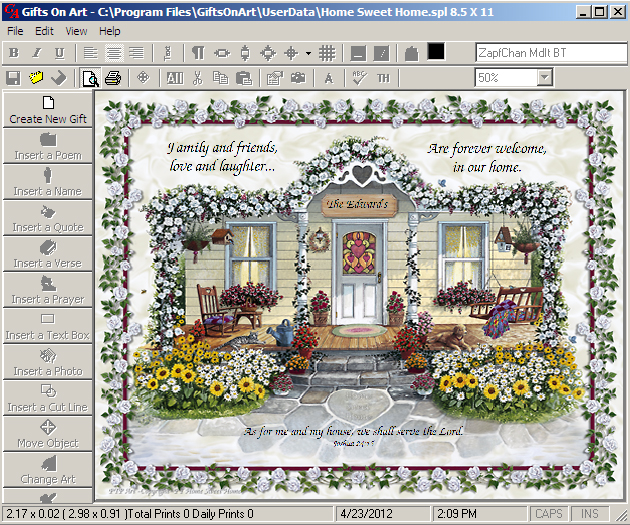Image resolution: width=630 pixels, height=525 pixels.
Task: Open the File menu
Action: coord(15,31)
